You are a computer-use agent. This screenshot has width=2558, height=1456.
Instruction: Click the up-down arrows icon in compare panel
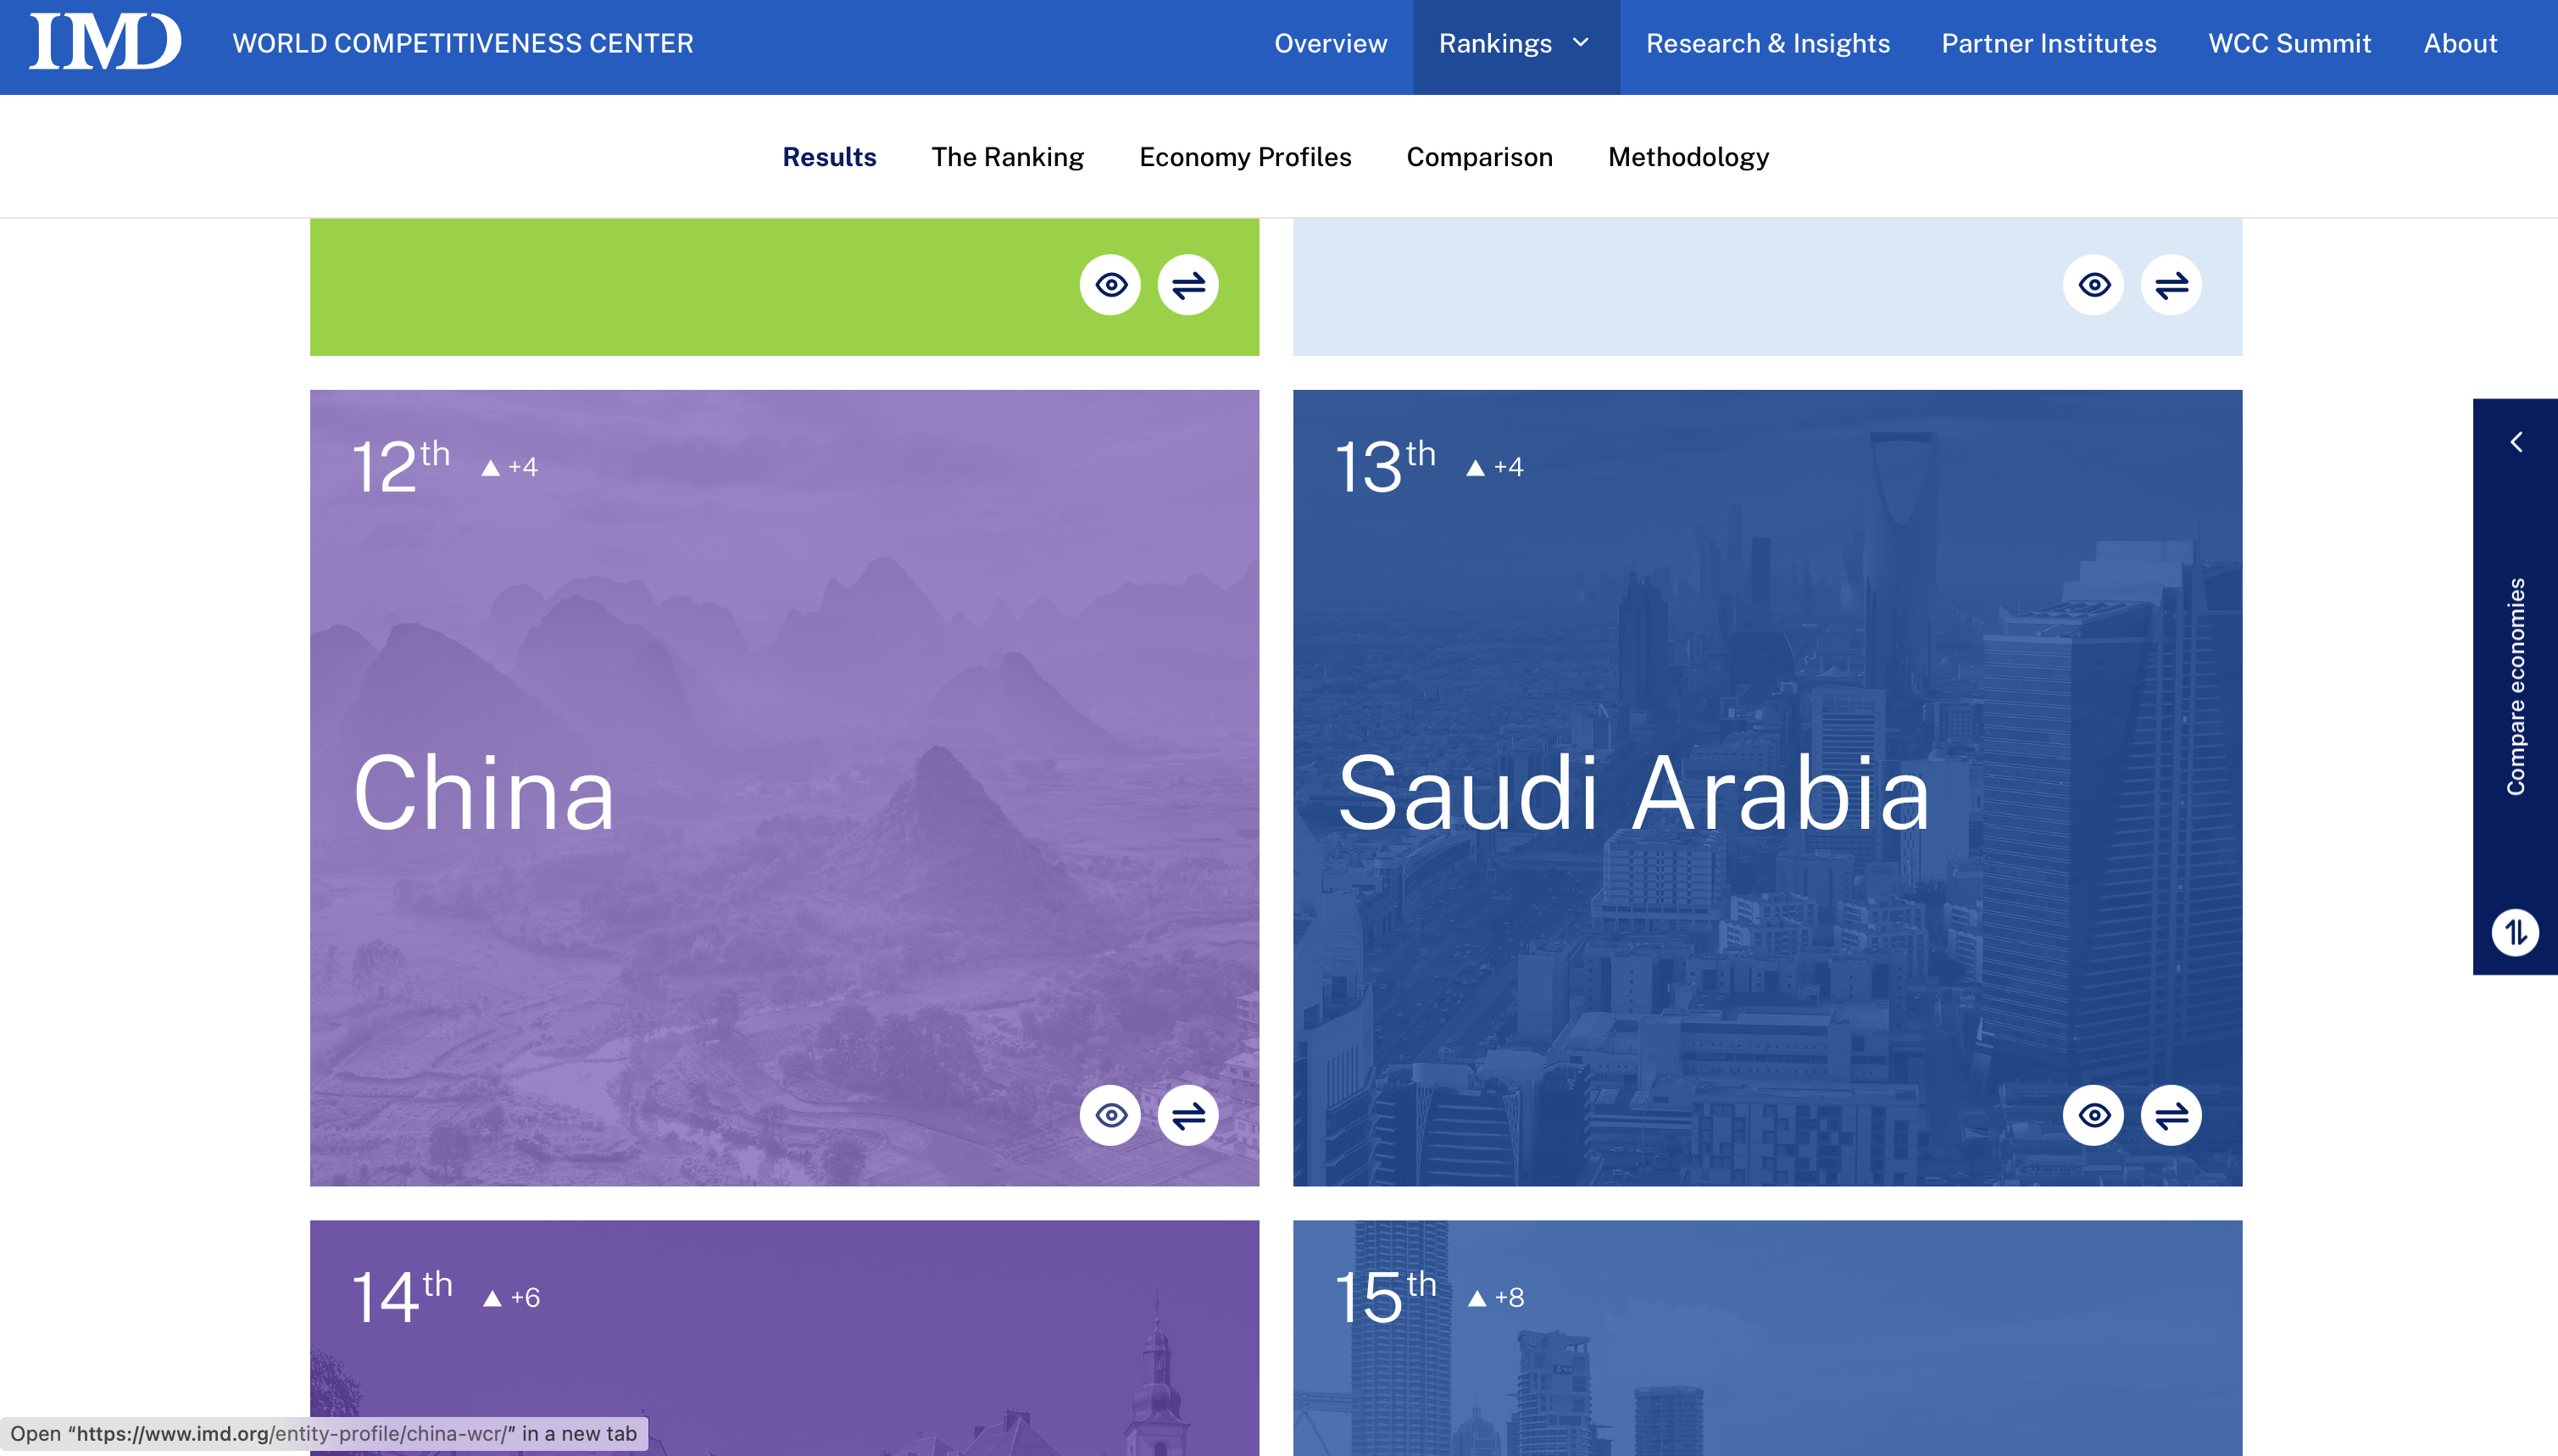(x=2515, y=932)
